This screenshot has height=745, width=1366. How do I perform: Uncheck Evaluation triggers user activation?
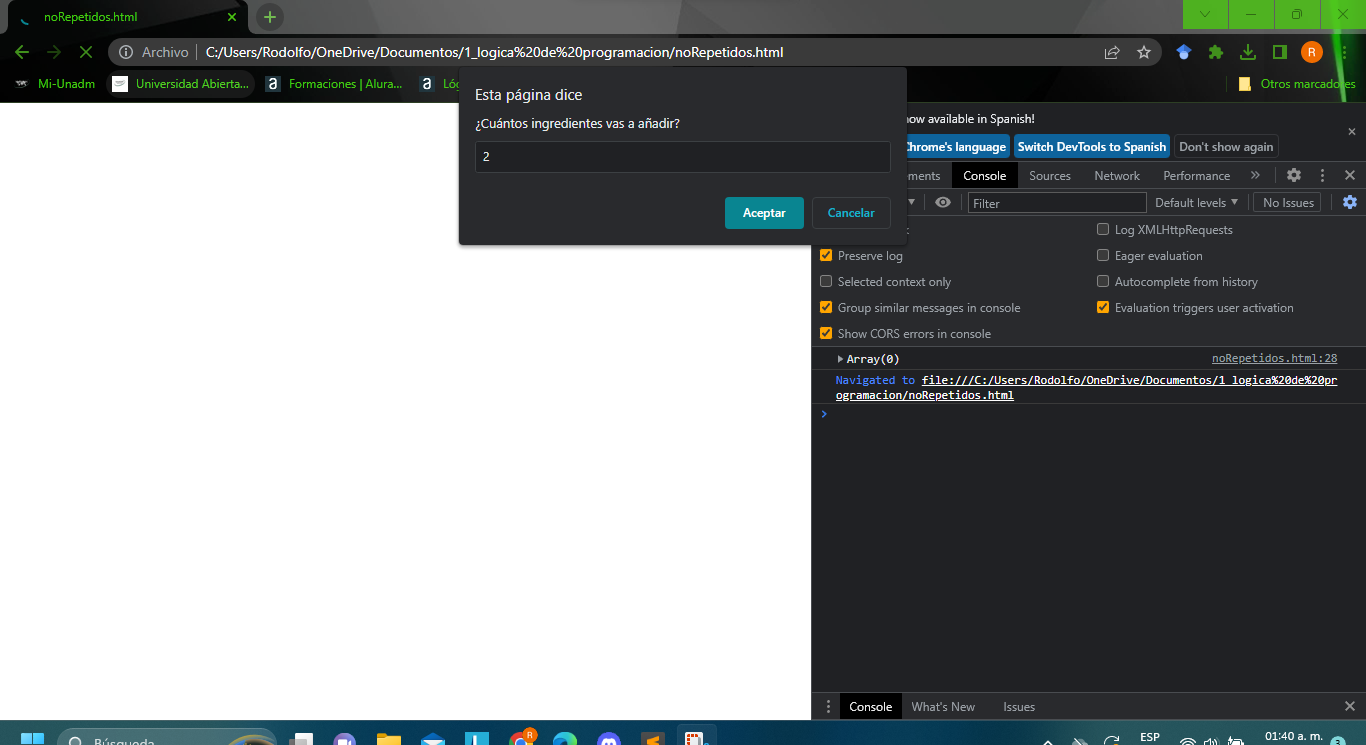(x=1104, y=308)
